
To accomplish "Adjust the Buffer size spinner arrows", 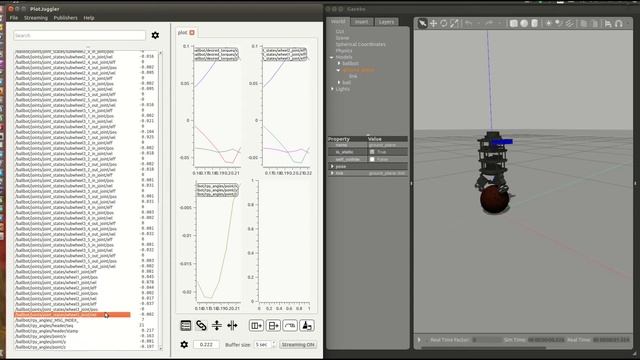I will click(274, 344).
